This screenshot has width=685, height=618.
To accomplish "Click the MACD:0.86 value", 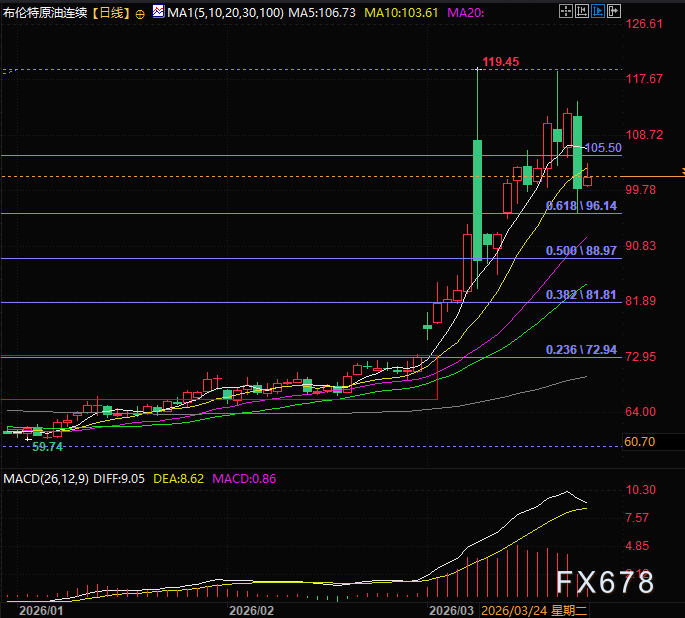I will (244, 479).
